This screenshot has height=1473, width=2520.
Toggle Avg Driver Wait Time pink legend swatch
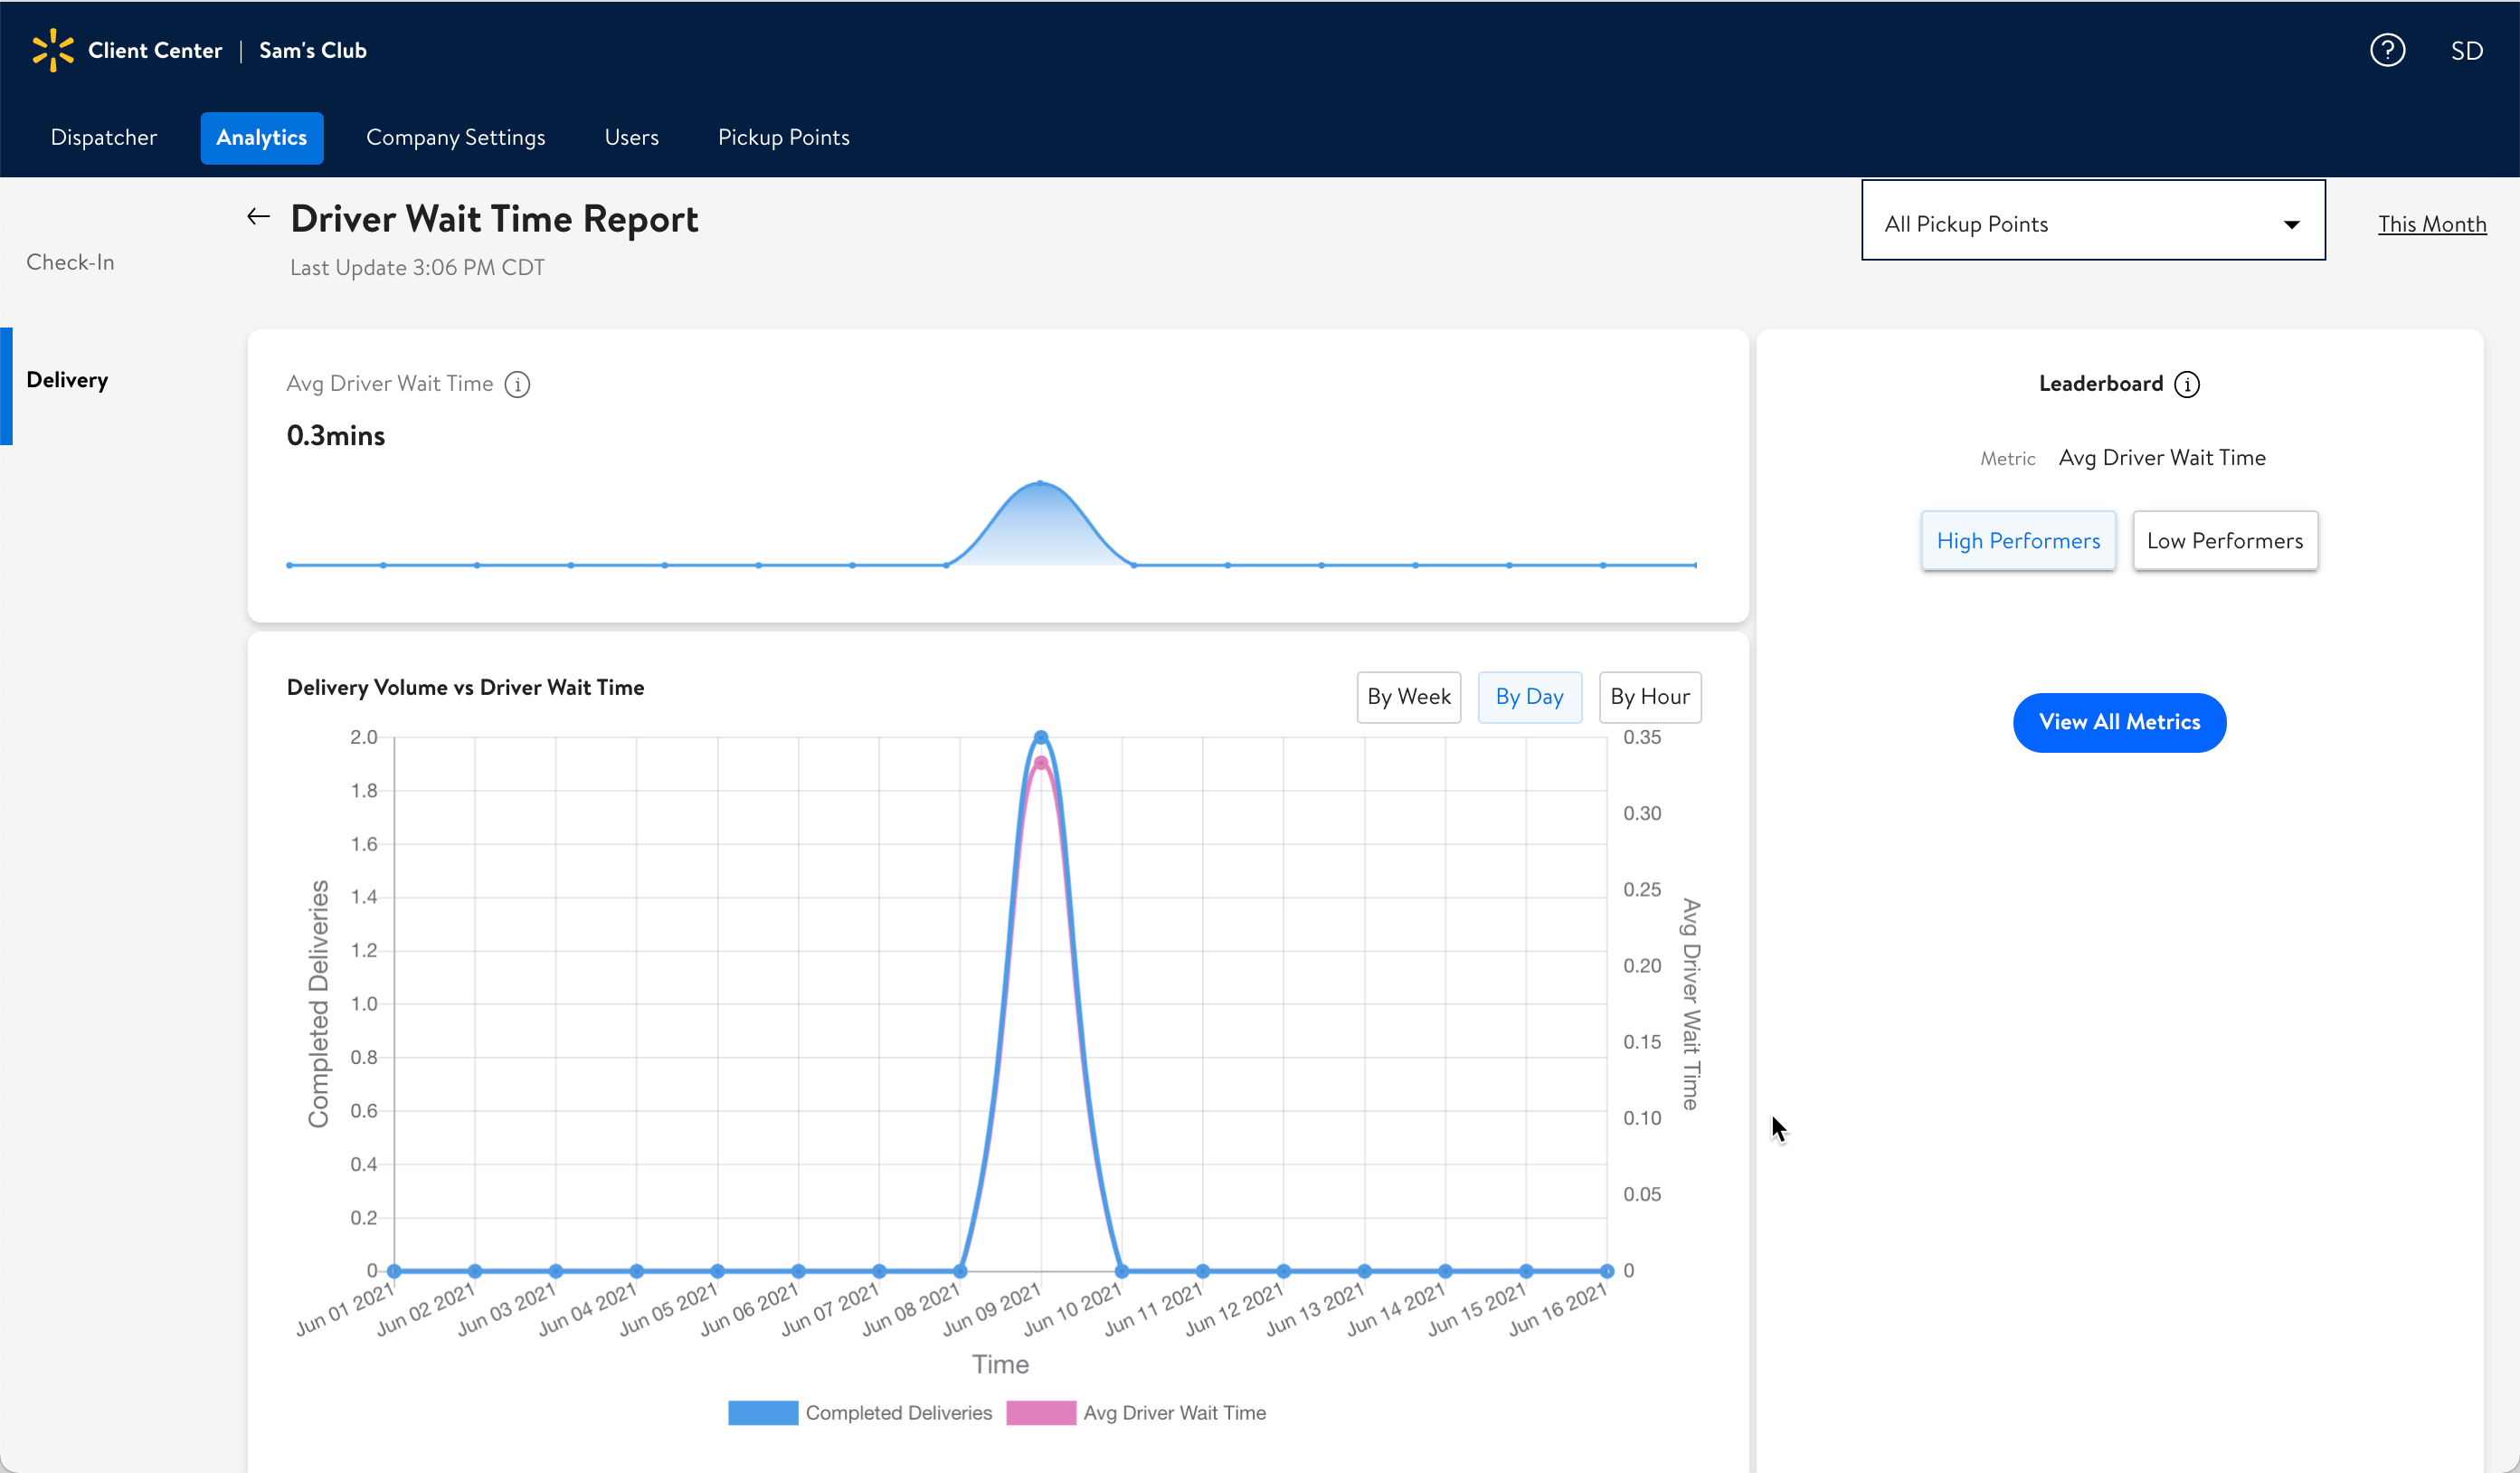tap(1040, 1412)
